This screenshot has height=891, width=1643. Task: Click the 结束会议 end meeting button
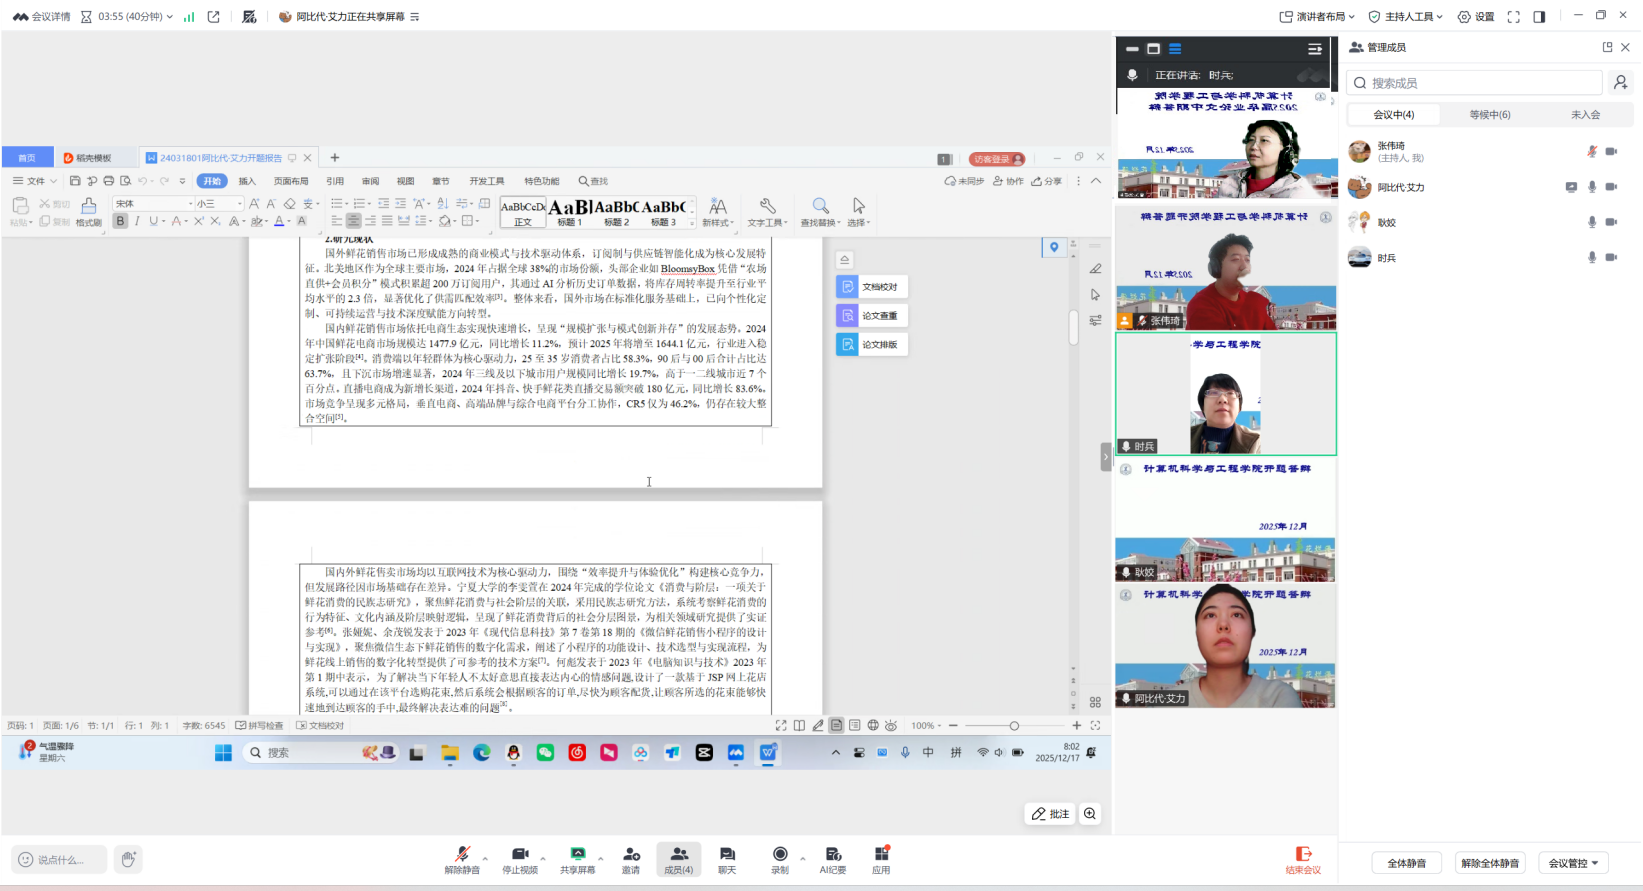tap(1303, 859)
